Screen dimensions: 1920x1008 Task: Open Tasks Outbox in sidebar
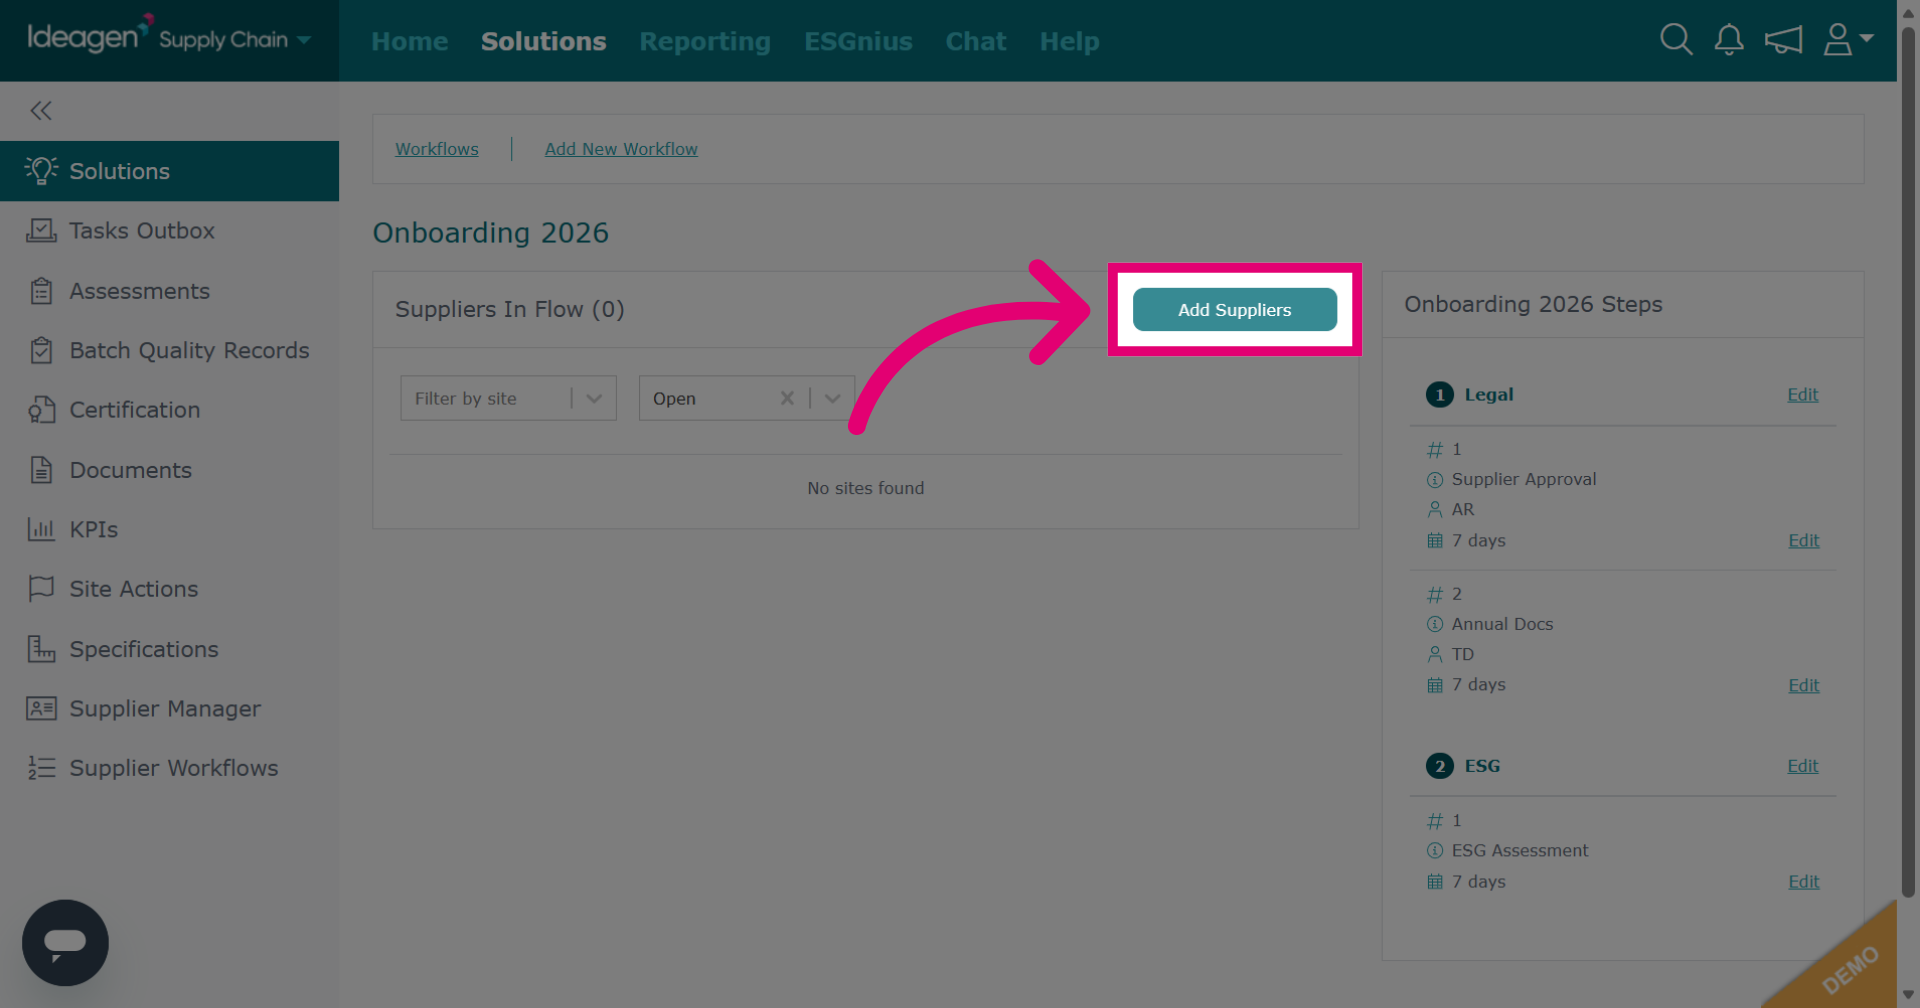coord(170,231)
